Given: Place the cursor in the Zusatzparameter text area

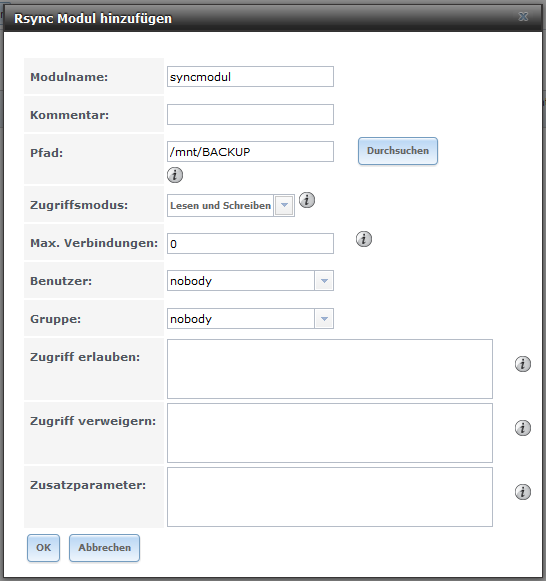Looking at the screenshot, I should tap(330, 497).
